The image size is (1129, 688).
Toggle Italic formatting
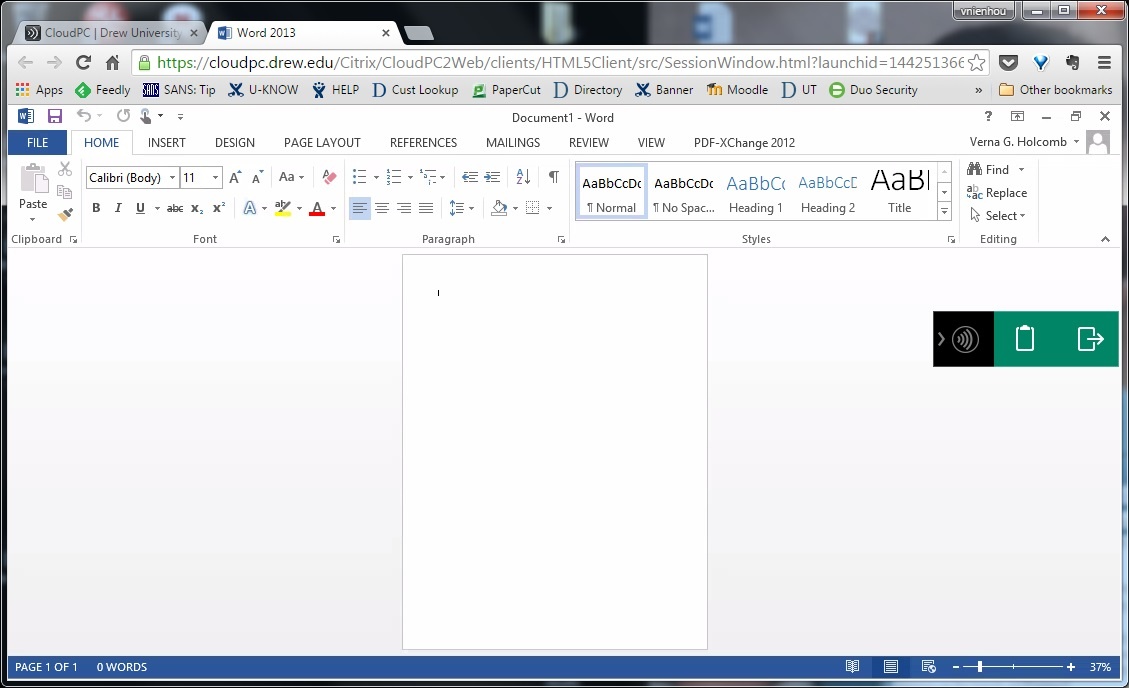click(x=118, y=208)
